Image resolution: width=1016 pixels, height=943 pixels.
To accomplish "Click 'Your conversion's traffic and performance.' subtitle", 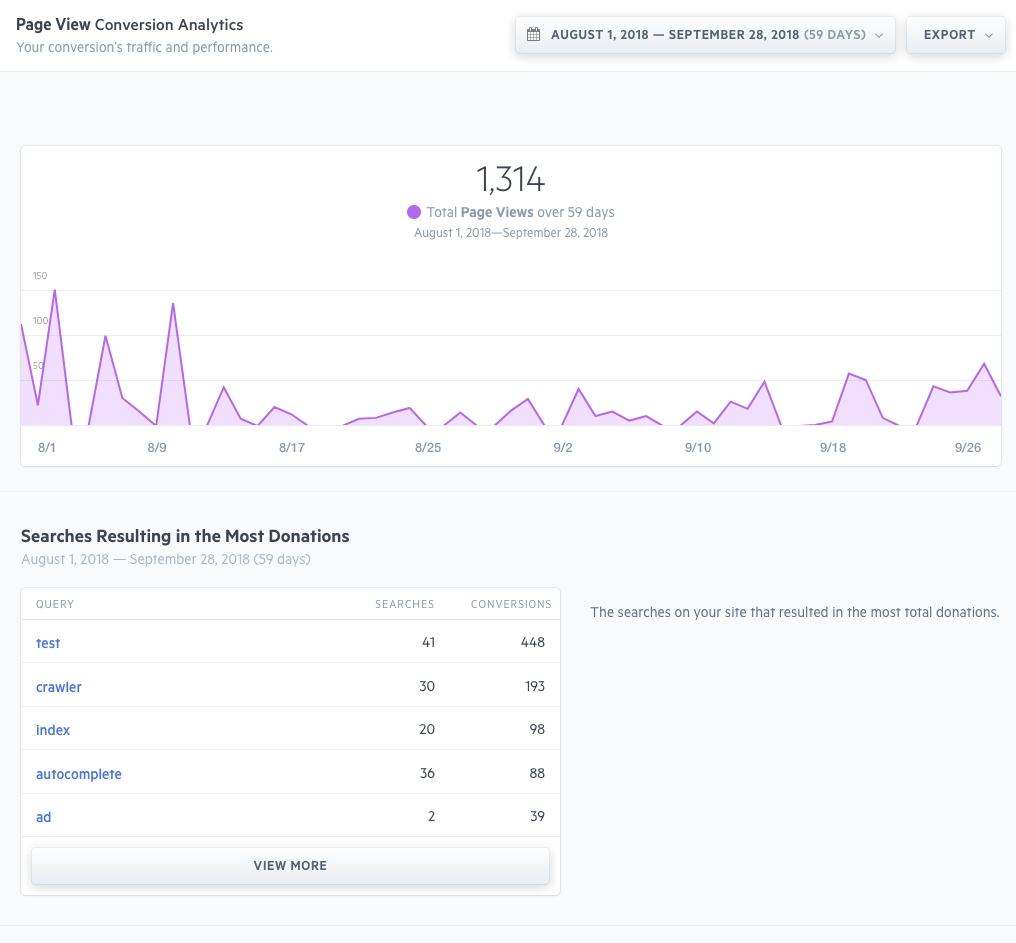I will 144,47.
